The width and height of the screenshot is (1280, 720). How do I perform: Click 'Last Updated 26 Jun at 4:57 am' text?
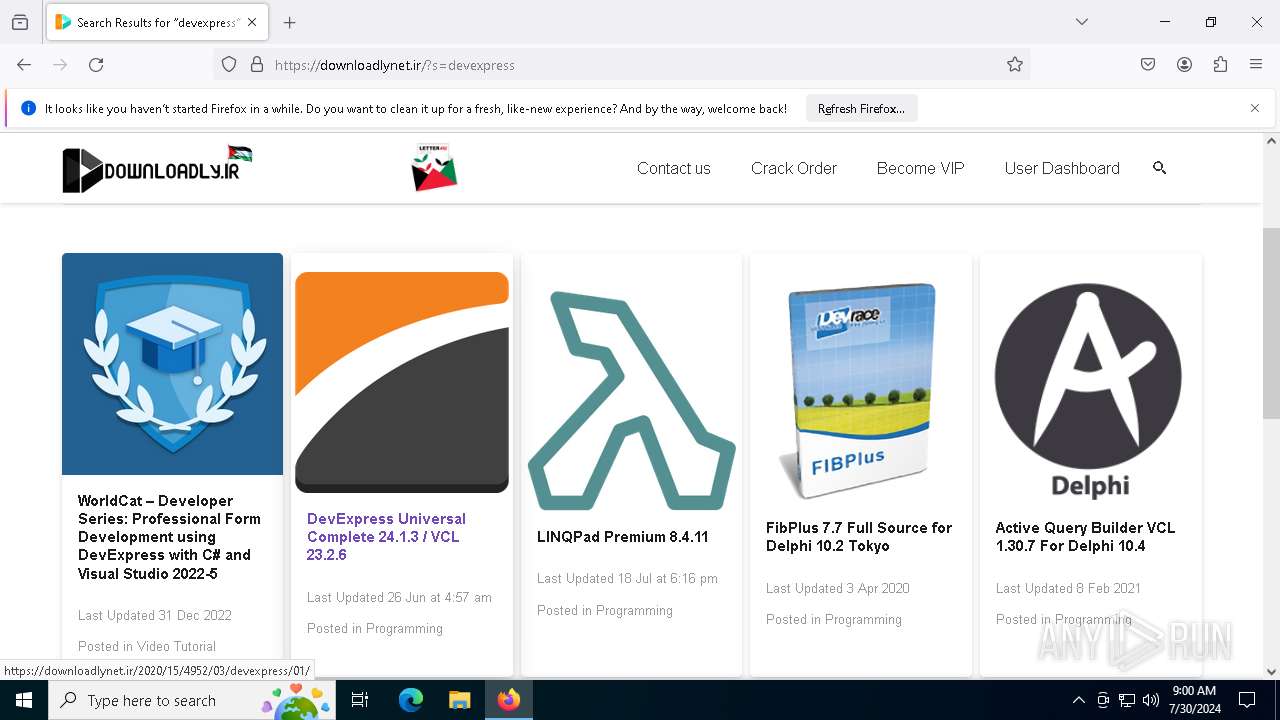pyautogui.click(x=399, y=597)
